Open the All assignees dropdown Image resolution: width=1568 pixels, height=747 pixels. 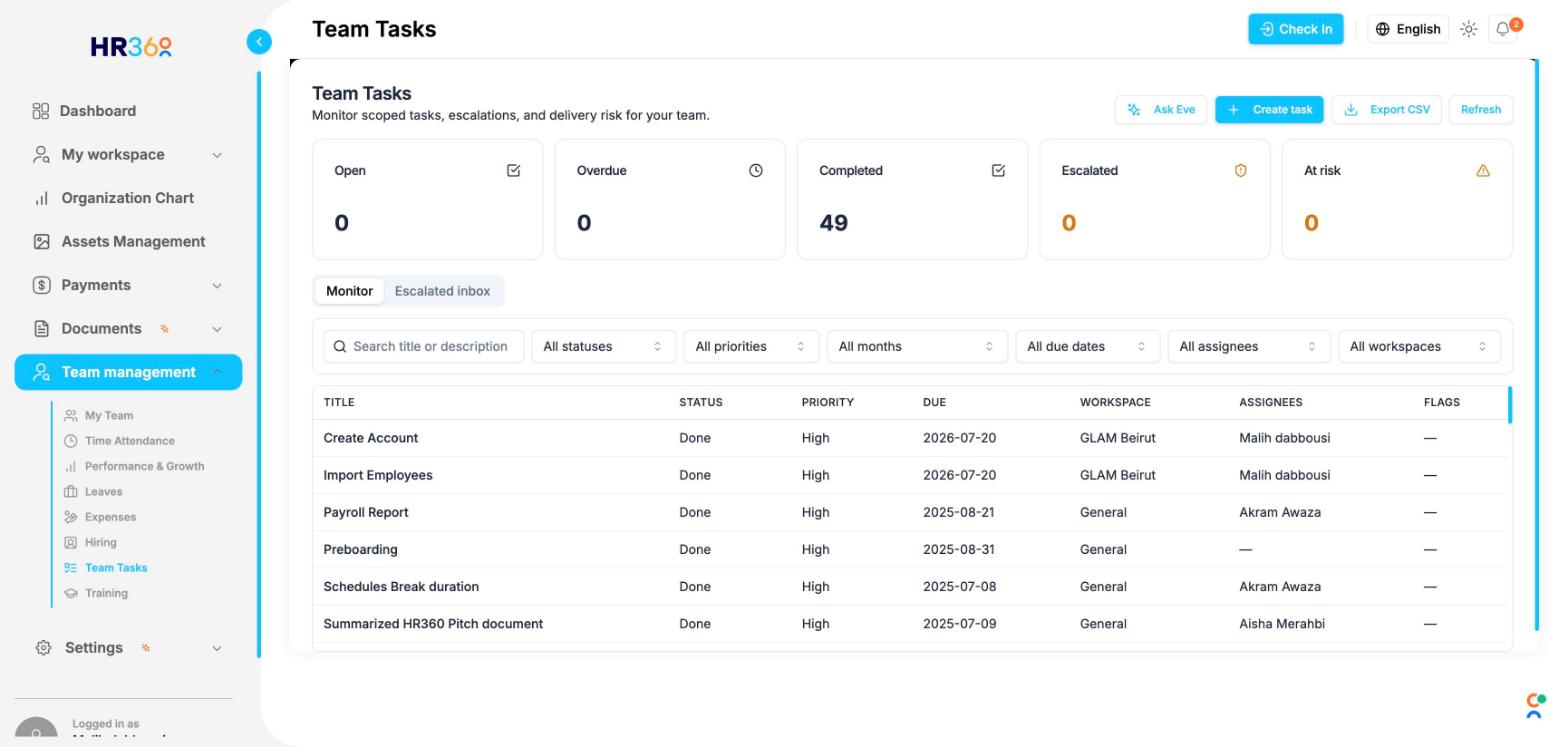(x=1249, y=347)
